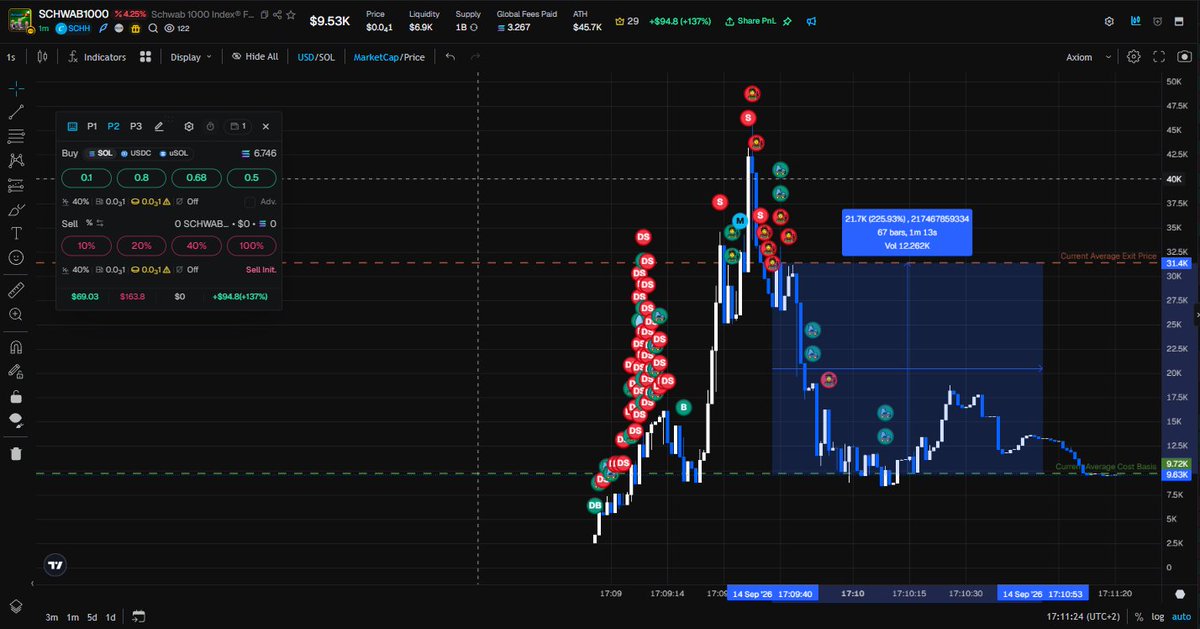Expand the Display dropdown
1200x629 pixels.
191,57
